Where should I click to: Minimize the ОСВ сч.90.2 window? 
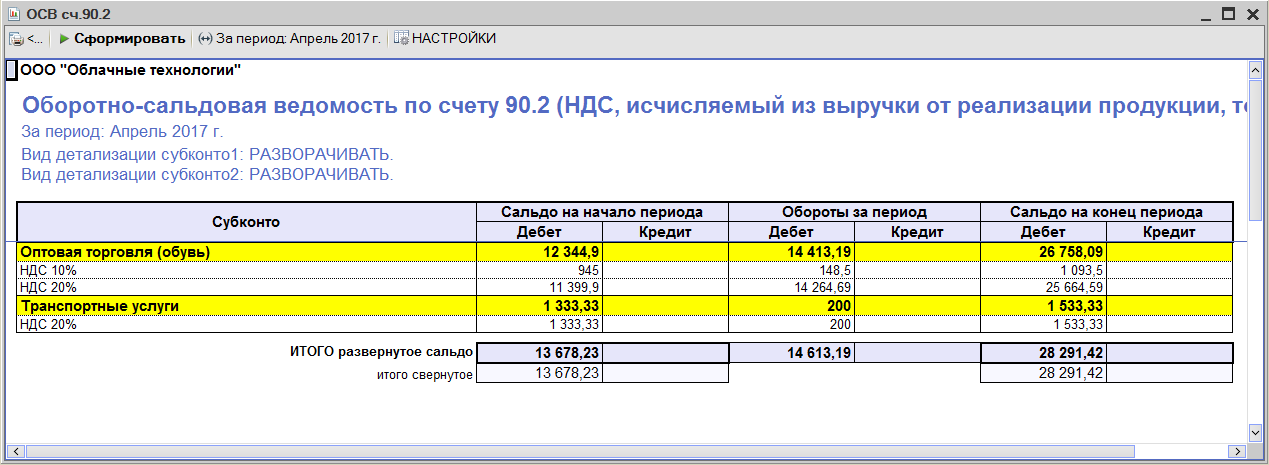pyautogui.click(x=1204, y=13)
